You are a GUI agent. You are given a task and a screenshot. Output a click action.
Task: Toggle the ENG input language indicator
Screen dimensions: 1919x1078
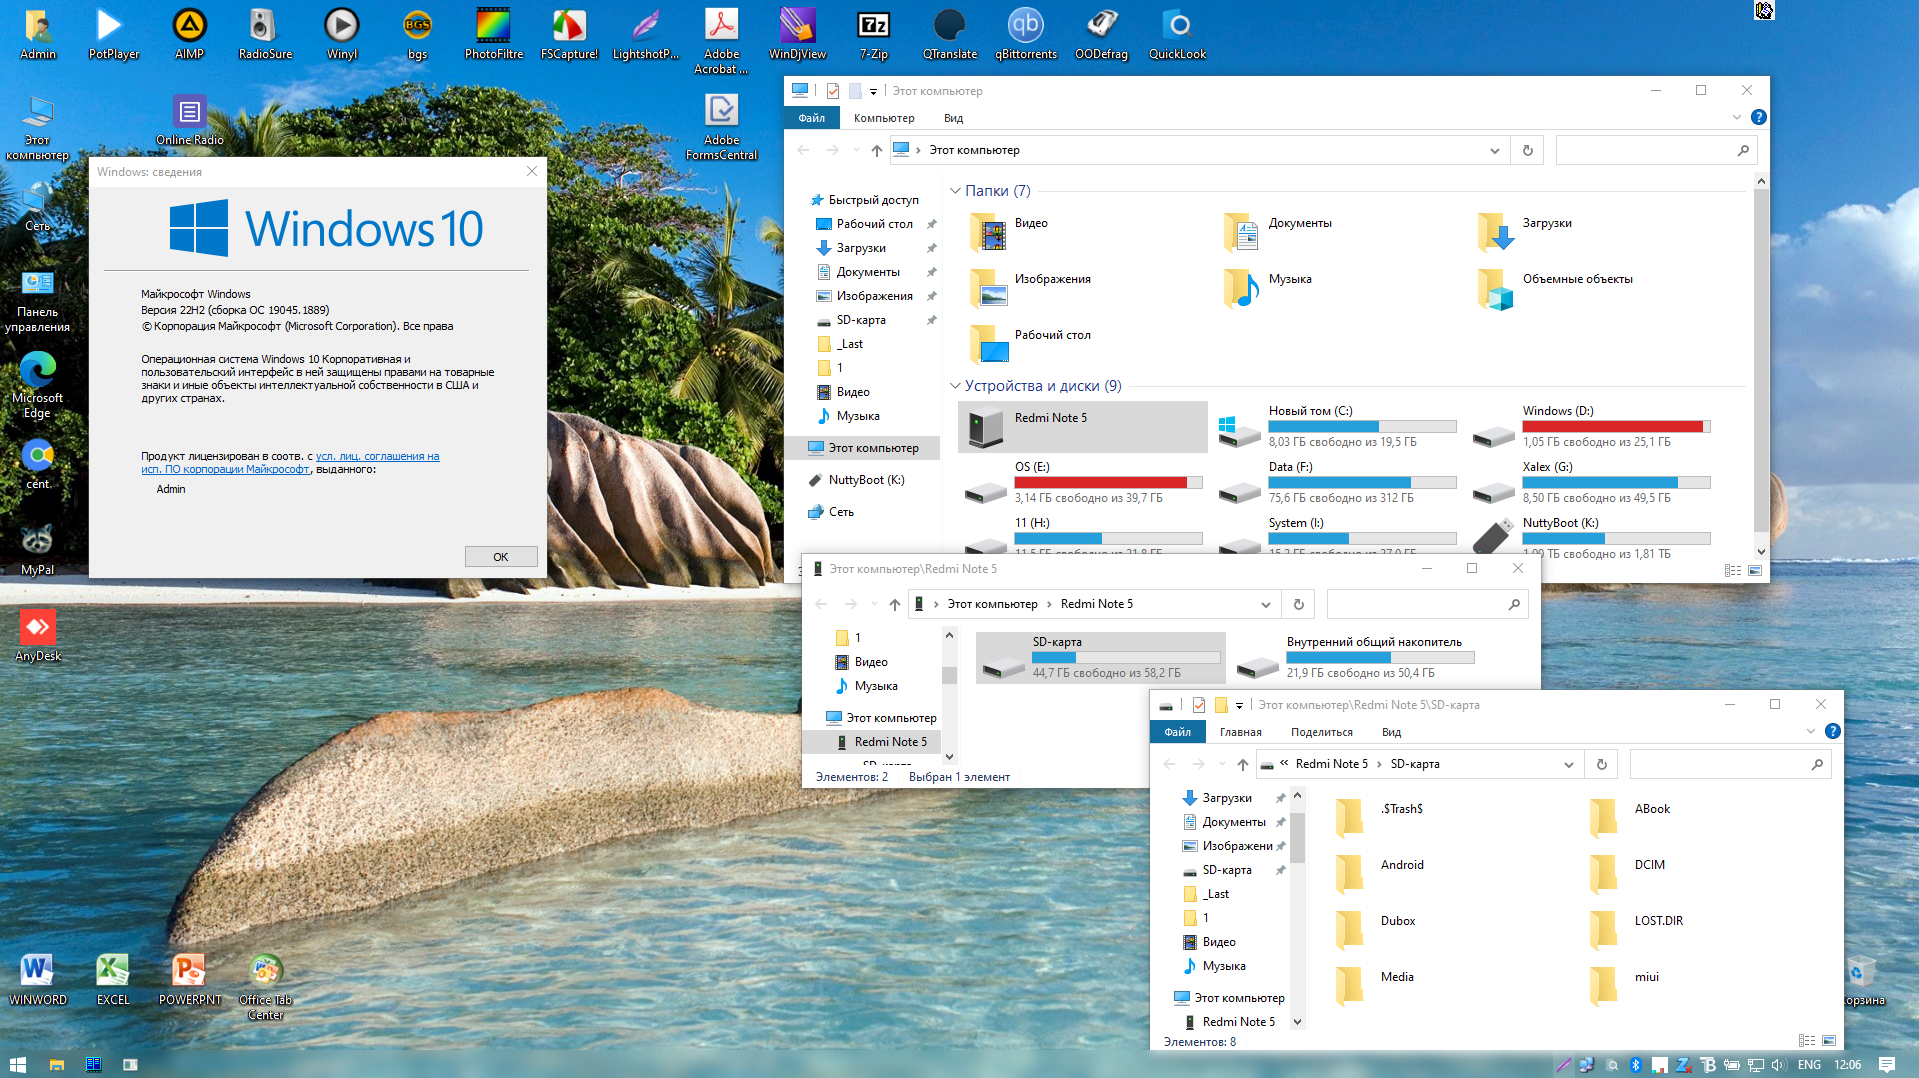[1809, 1064]
